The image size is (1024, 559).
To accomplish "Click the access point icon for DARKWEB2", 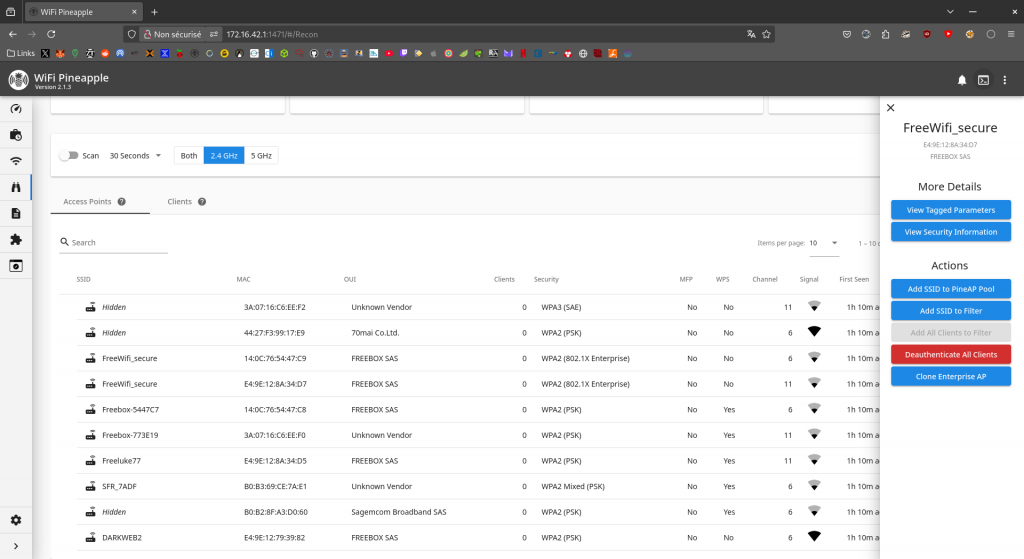I will point(91,537).
